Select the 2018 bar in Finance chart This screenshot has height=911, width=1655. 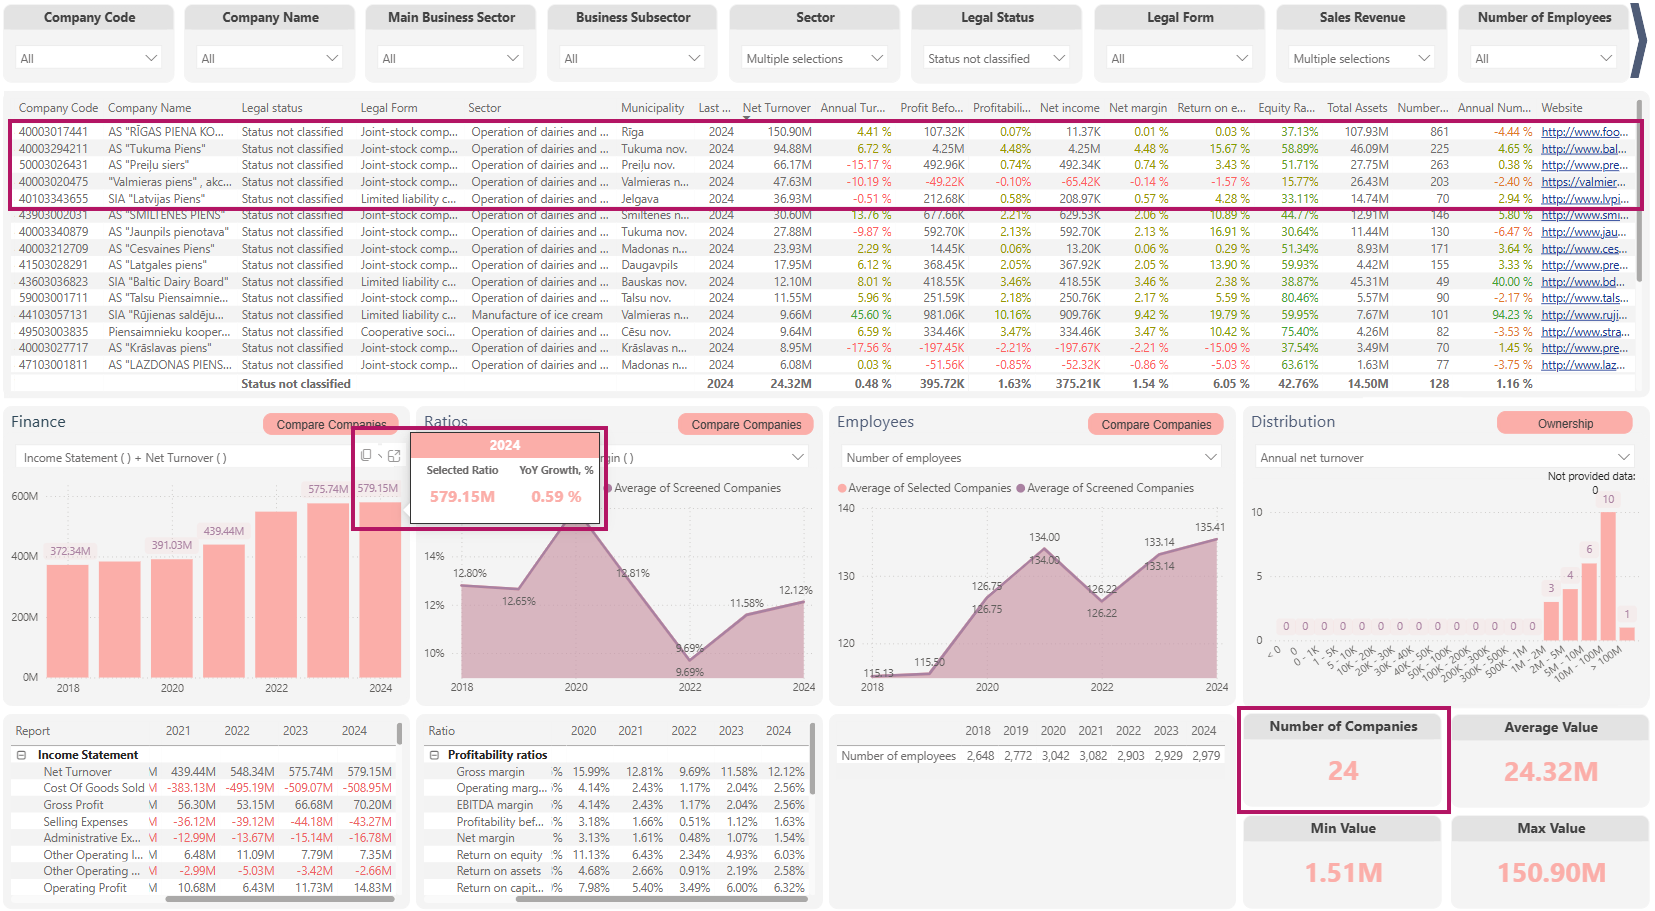click(x=68, y=620)
